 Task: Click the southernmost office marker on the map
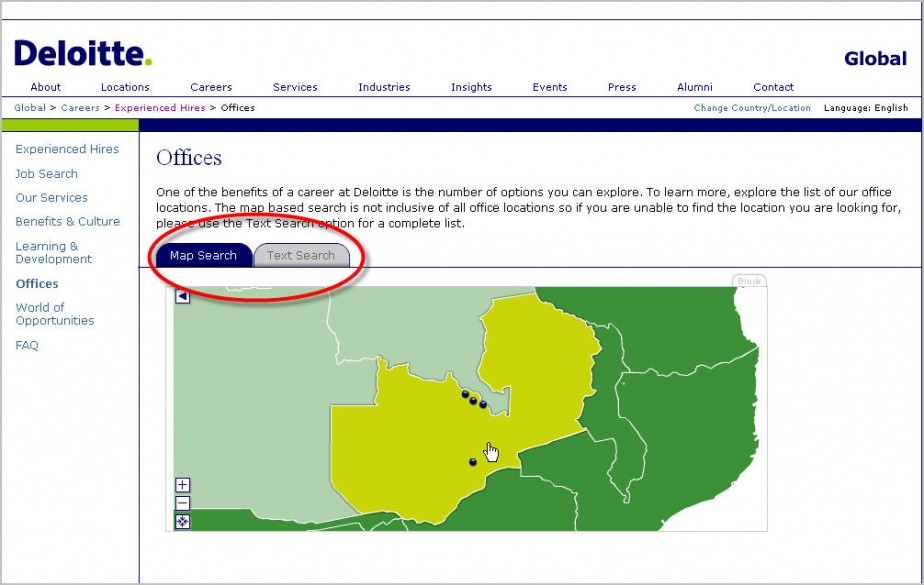[x=472, y=462]
